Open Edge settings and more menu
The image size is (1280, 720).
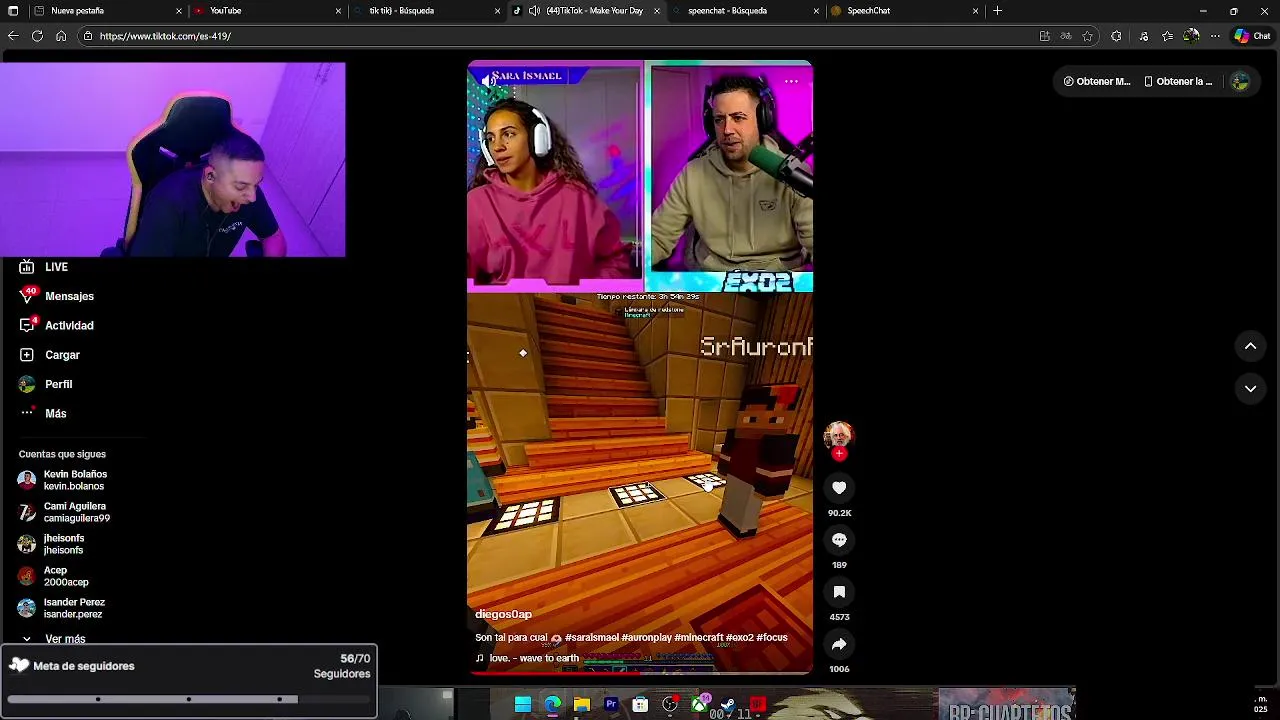(x=1215, y=36)
